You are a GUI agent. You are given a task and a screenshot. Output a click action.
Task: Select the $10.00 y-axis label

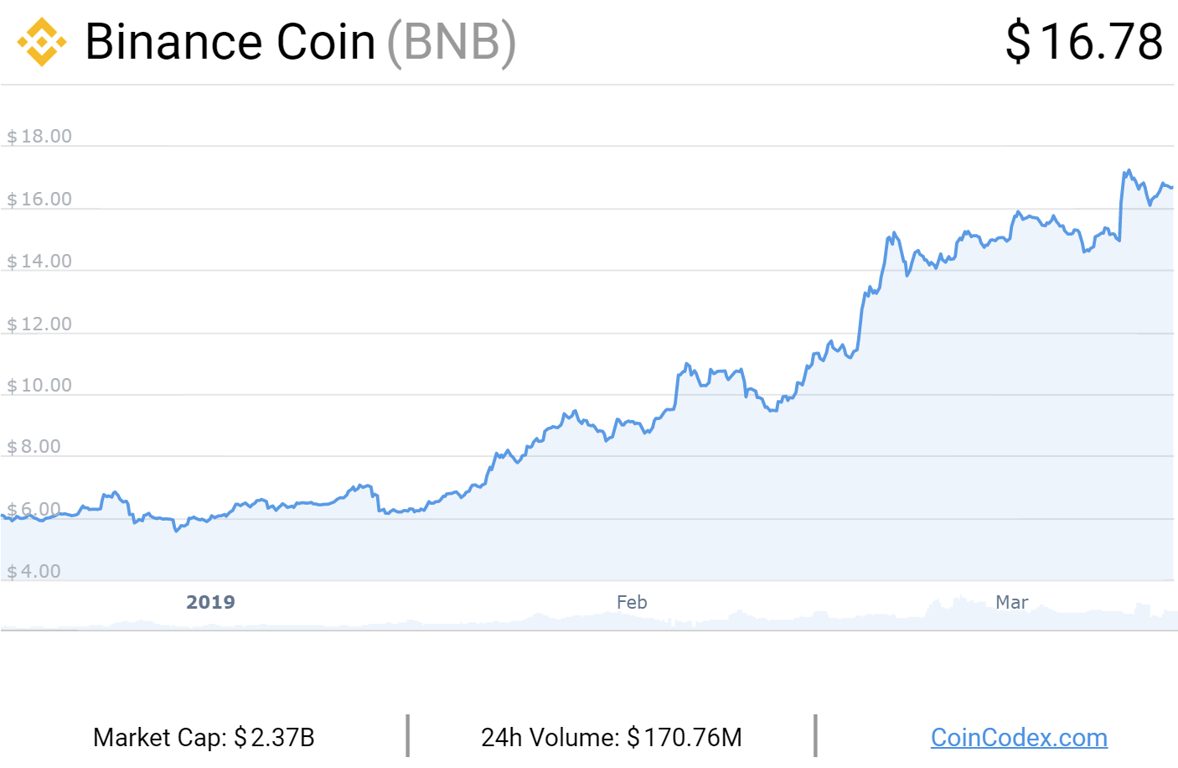[x=40, y=386]
